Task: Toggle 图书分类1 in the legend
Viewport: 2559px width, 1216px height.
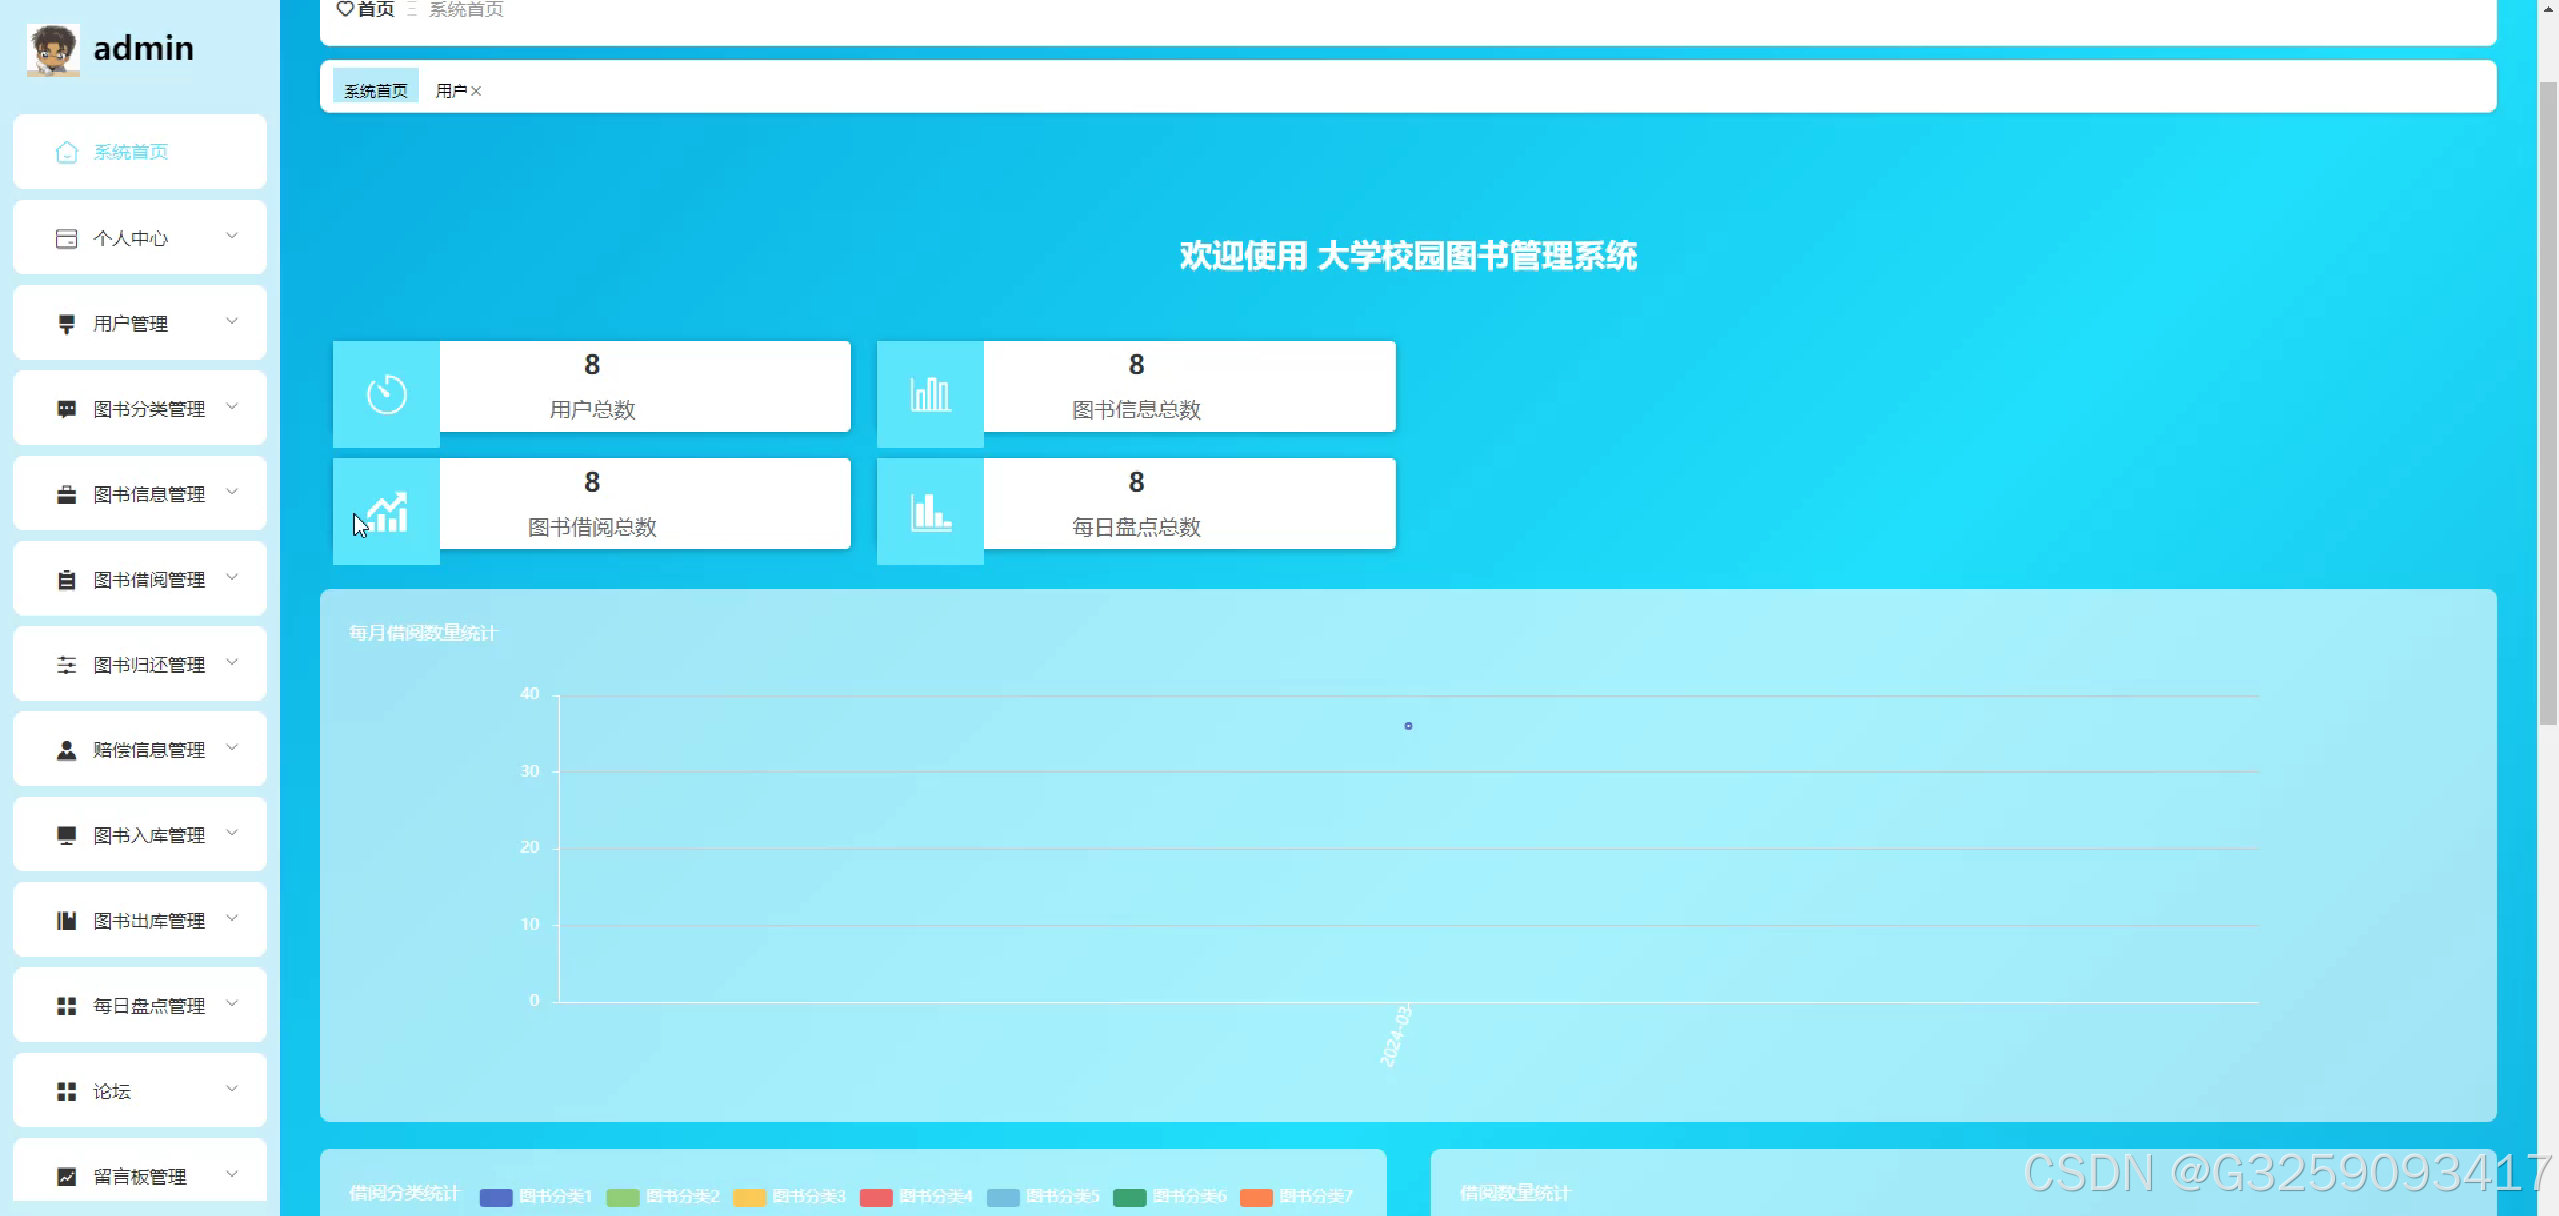Action: (495, 1197)
